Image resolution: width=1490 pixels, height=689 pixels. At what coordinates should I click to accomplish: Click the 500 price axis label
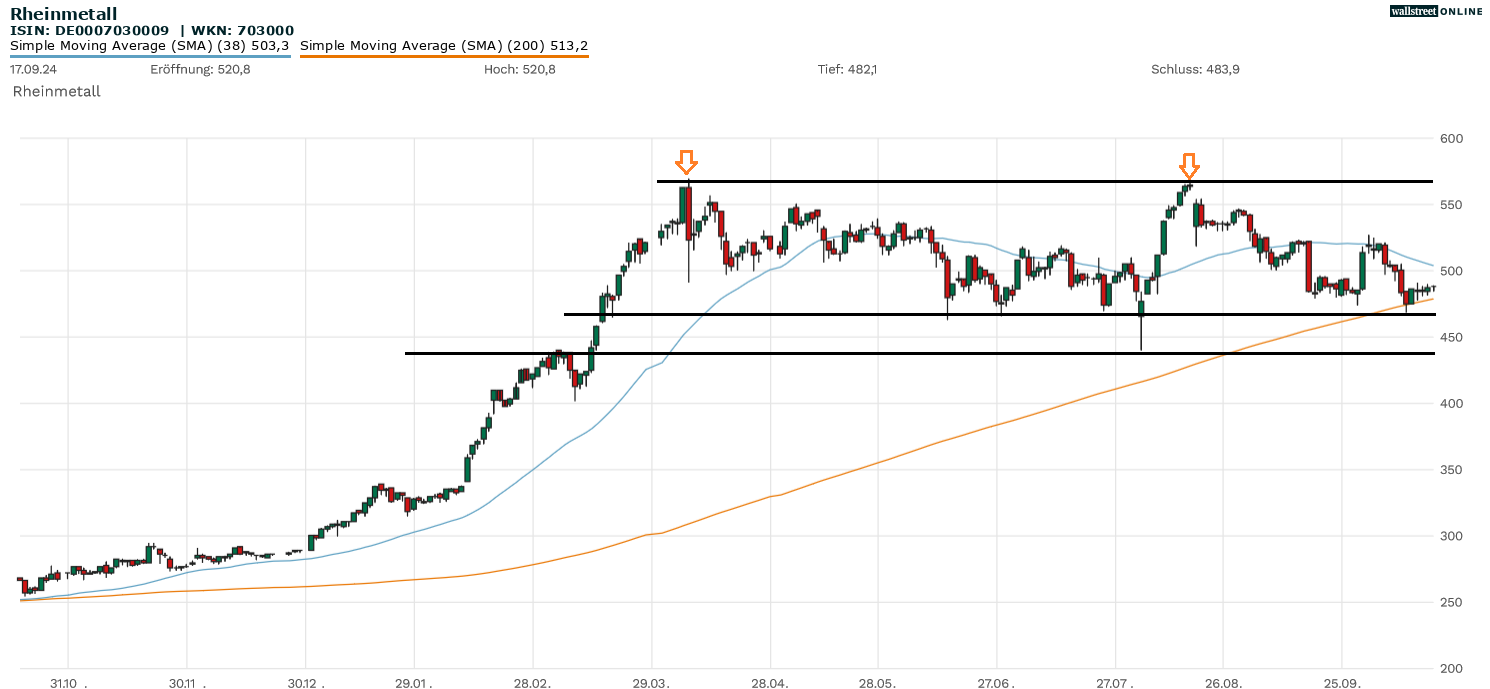click(x=1451, y=271)
